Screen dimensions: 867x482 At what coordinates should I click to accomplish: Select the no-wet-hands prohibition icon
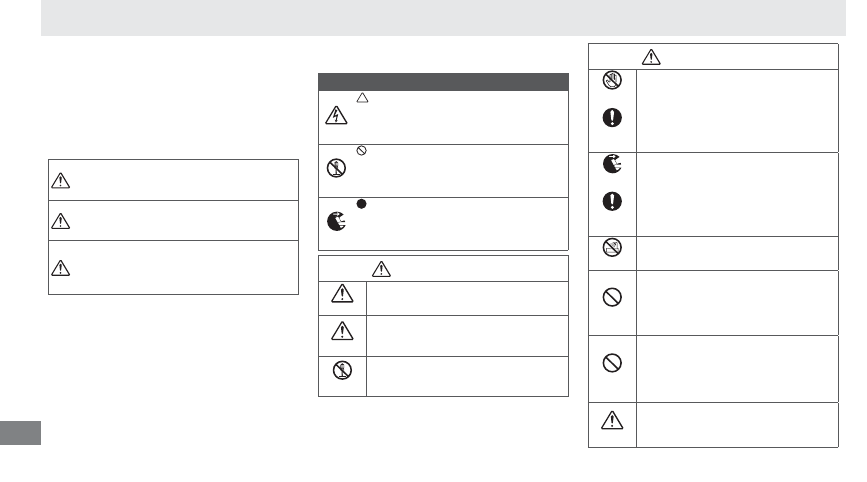[612, 80]
